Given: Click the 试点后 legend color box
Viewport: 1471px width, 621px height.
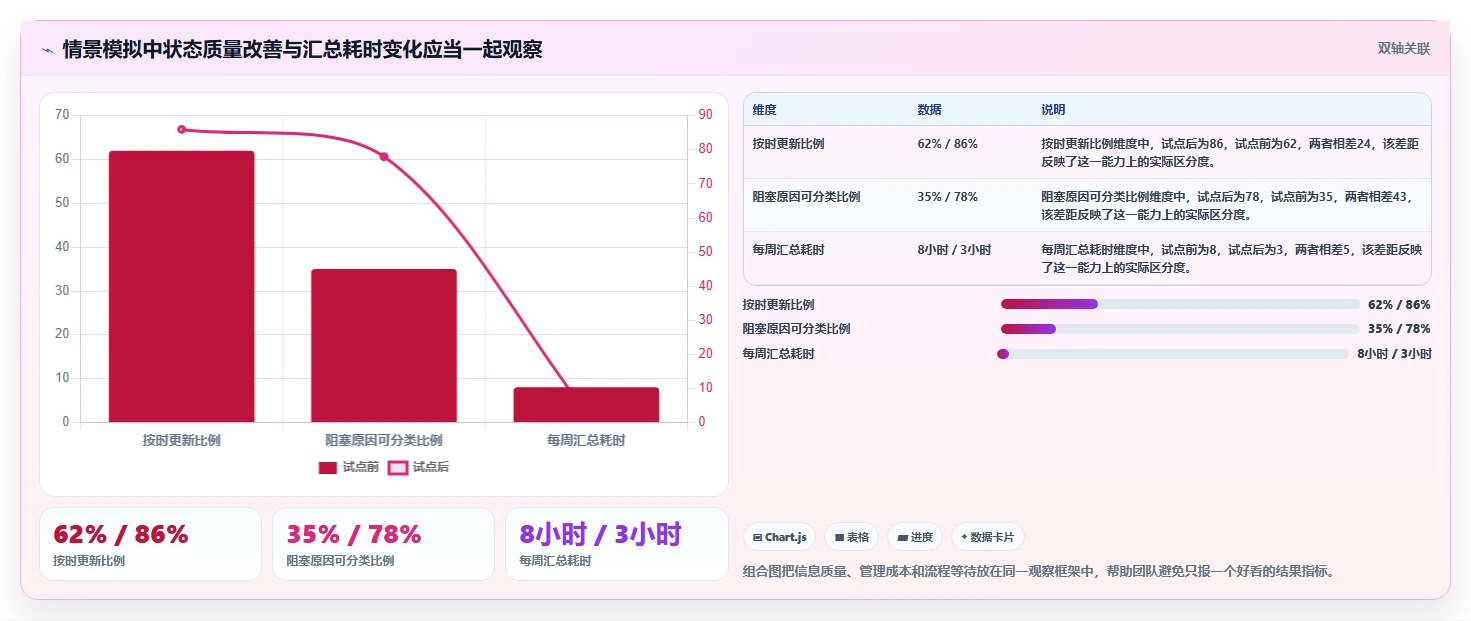Looking at the screenshot, I should coord(398,467).
